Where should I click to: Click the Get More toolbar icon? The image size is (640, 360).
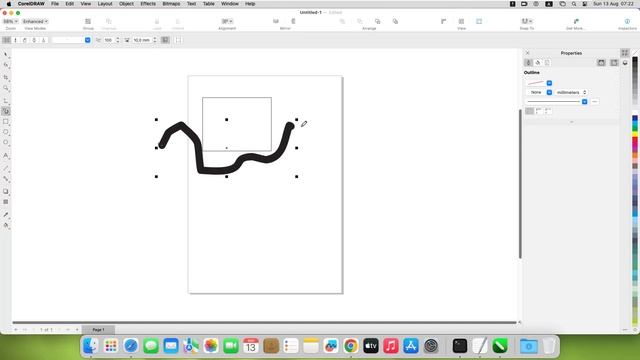pos(576,21)
